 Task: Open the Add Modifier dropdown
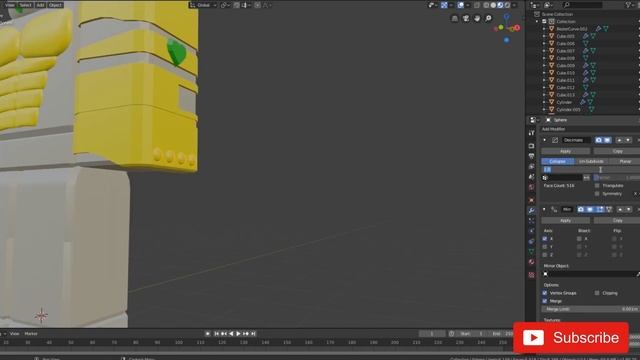tap(590, 129)
